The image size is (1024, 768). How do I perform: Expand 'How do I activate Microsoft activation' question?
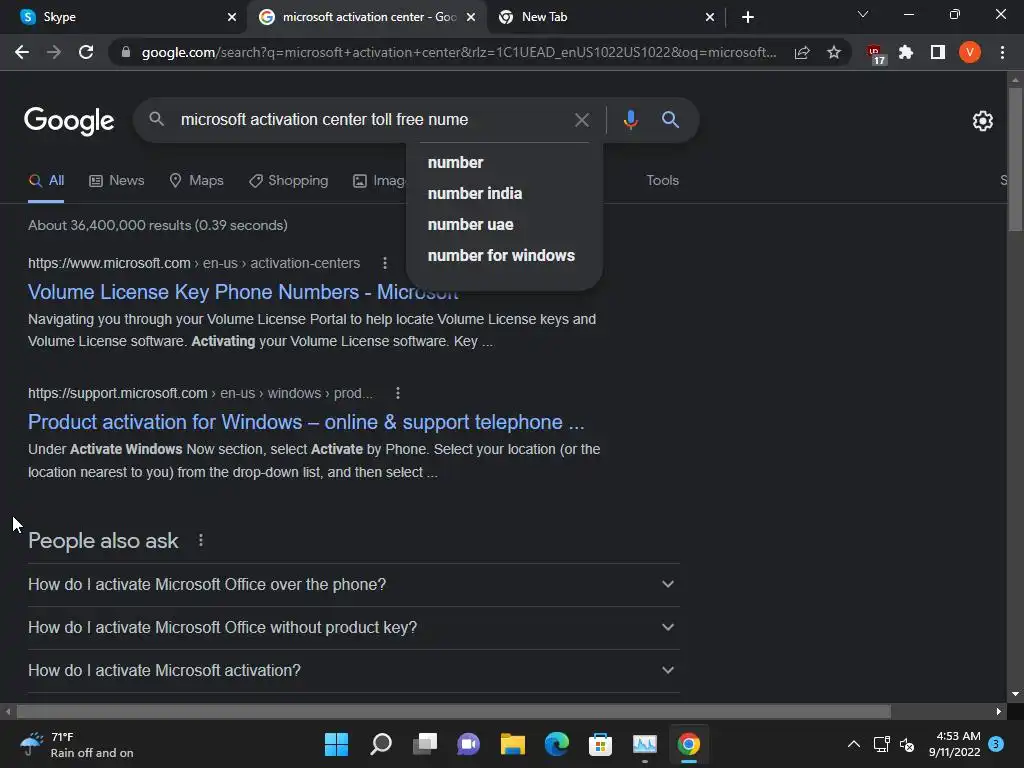click(353, 671)
